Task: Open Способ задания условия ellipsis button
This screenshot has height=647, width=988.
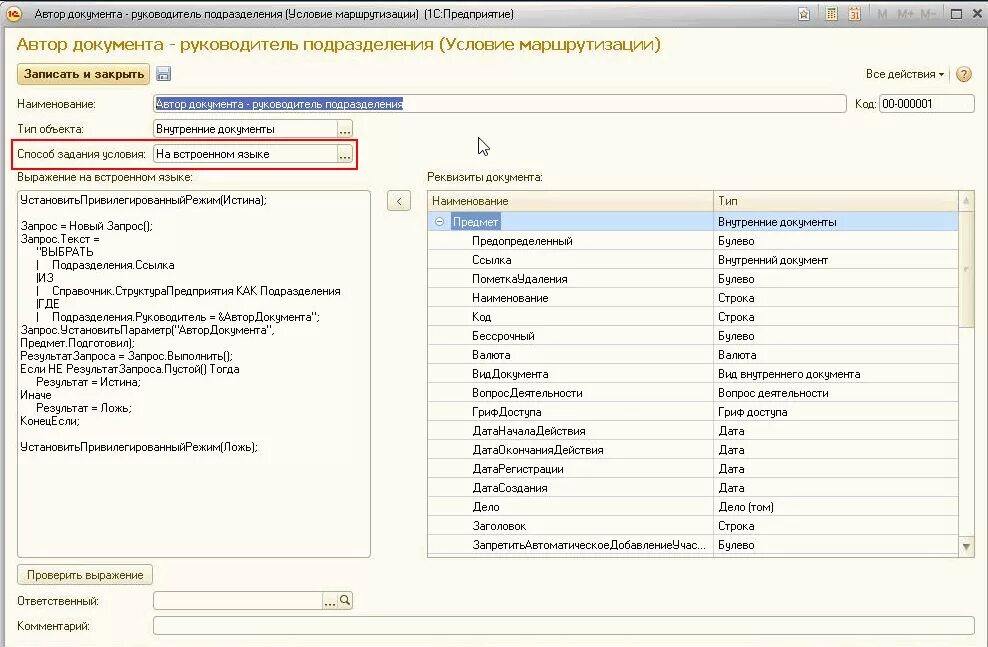Action: coord(346,155)
